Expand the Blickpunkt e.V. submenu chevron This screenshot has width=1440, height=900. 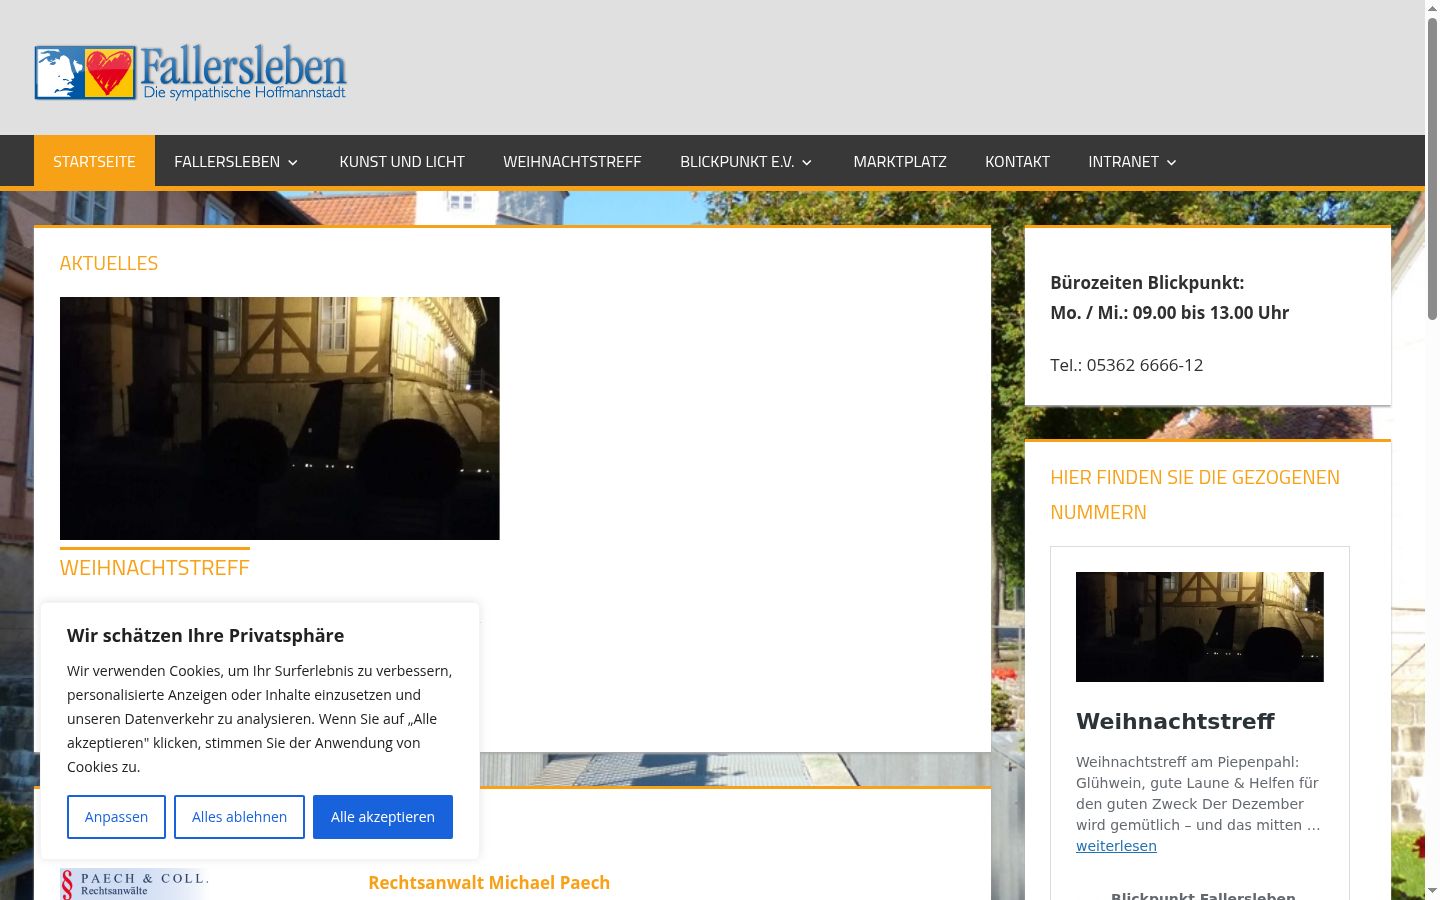tap(807, 162)
